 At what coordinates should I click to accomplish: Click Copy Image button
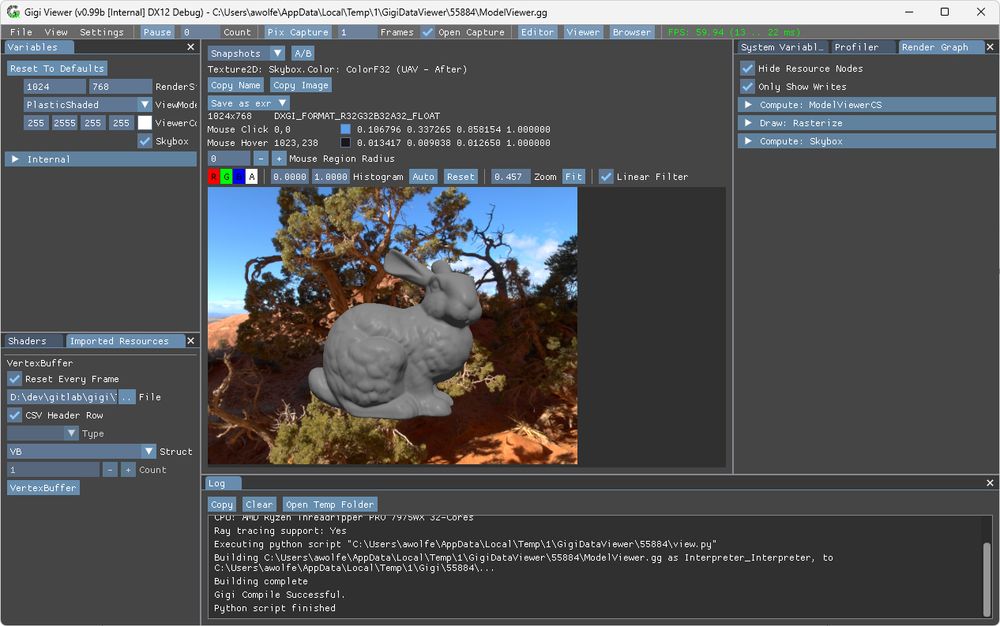pos(301,85)
